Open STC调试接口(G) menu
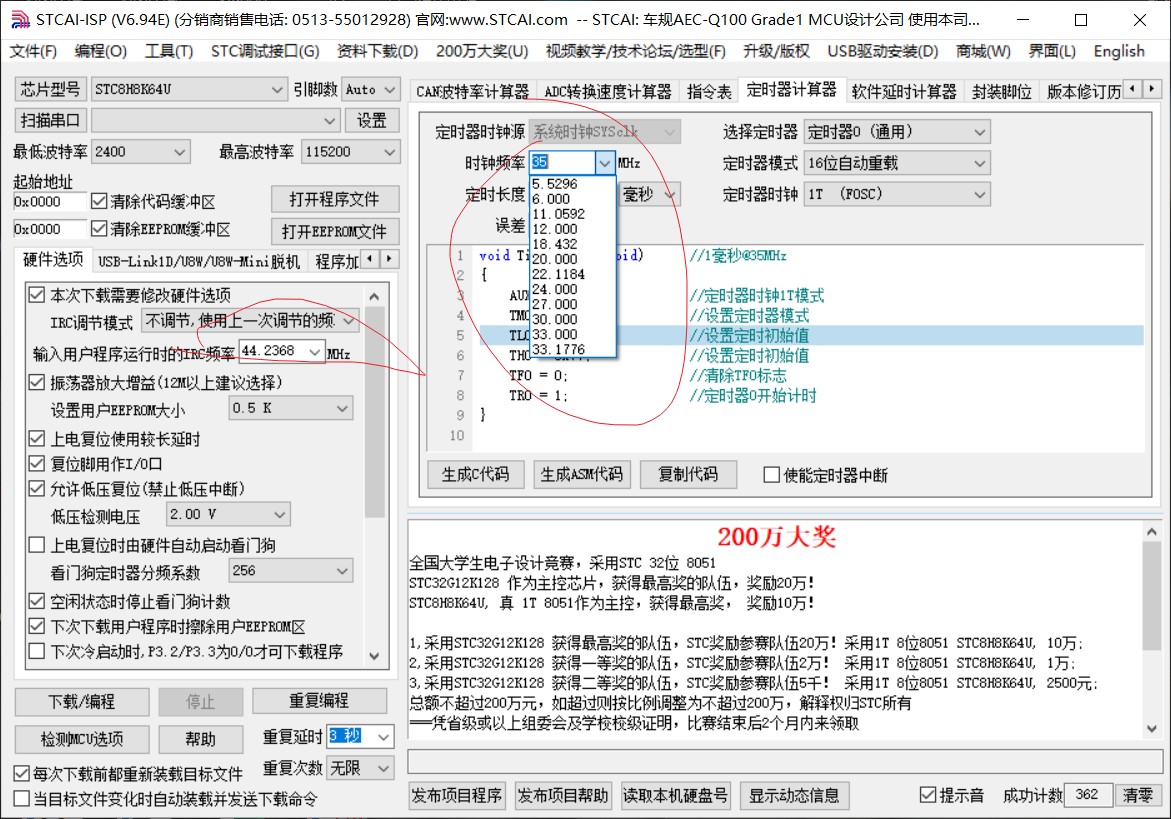 click(265, 51)
